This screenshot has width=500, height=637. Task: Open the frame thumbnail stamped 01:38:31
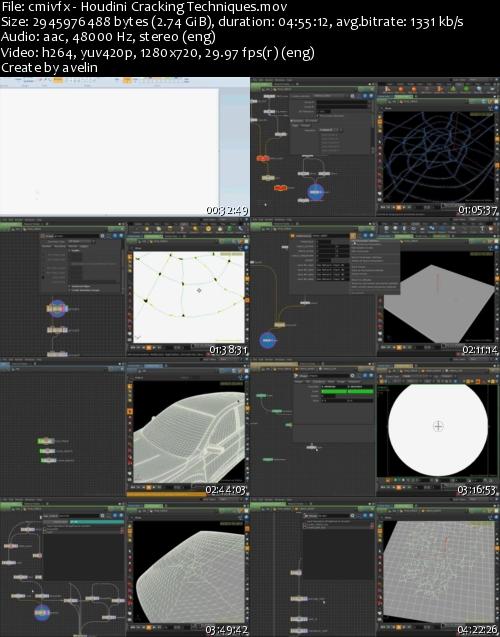pyautogui.click(x=125, y=287)
